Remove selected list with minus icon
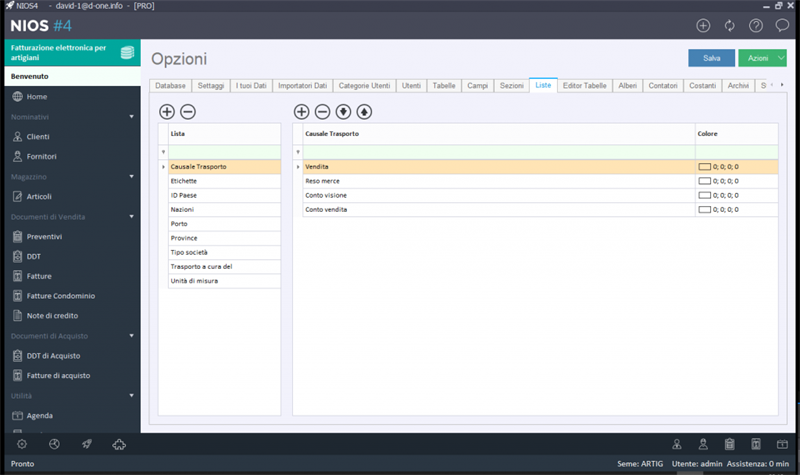This screenshot has height=475, width=800. pos(188,112)
